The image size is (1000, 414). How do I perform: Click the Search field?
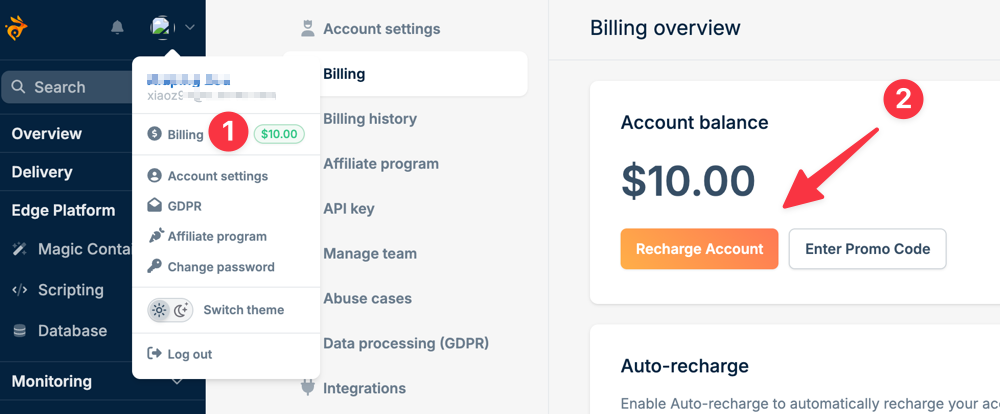click(68, 87)
